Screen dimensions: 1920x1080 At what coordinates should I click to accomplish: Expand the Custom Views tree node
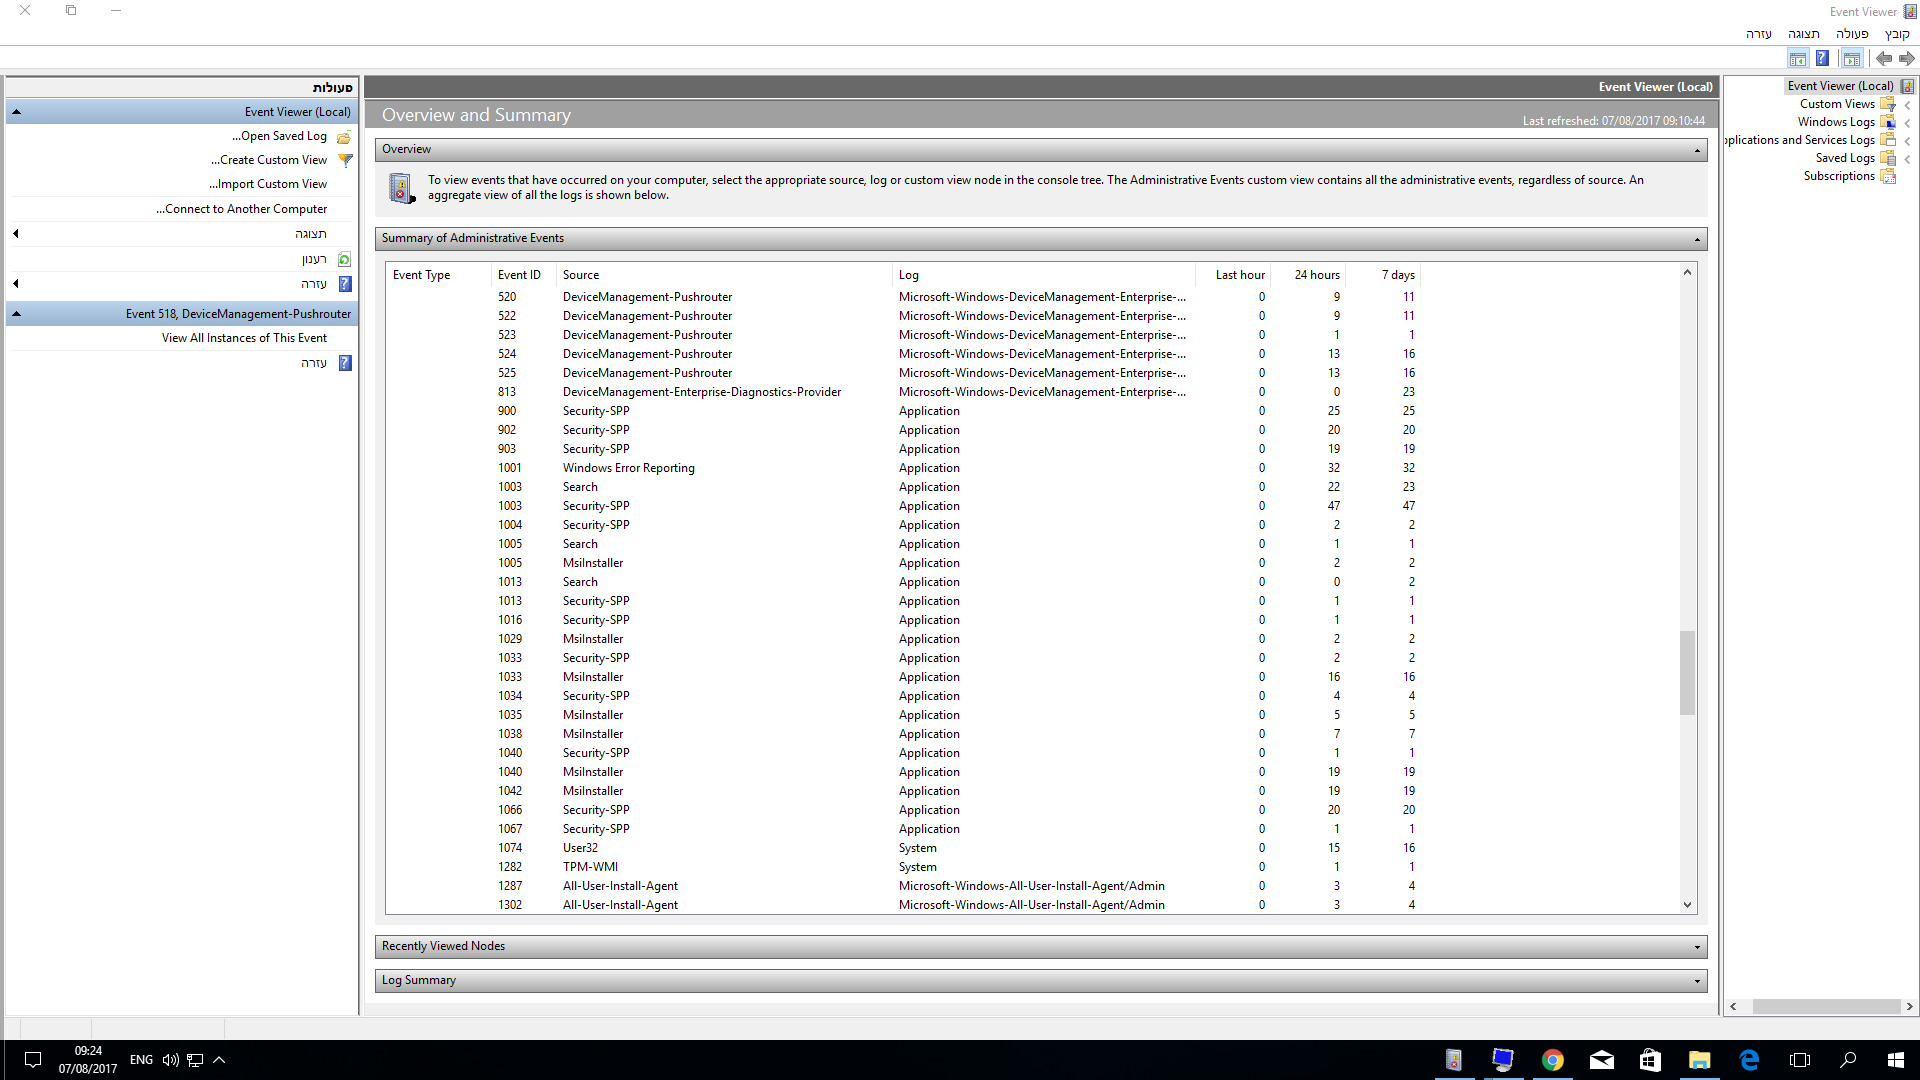click(x=1907, y=105)
